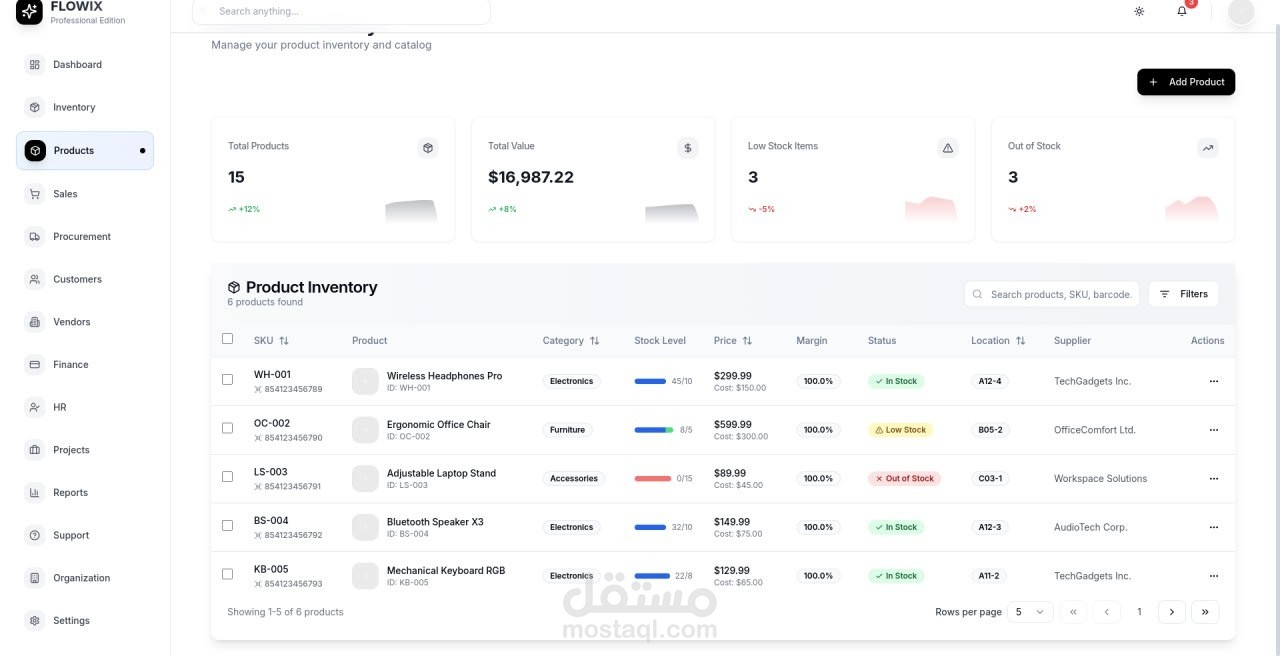Click page number 1 button
Screen dimensions: 1280x656
coord(1139,612)
